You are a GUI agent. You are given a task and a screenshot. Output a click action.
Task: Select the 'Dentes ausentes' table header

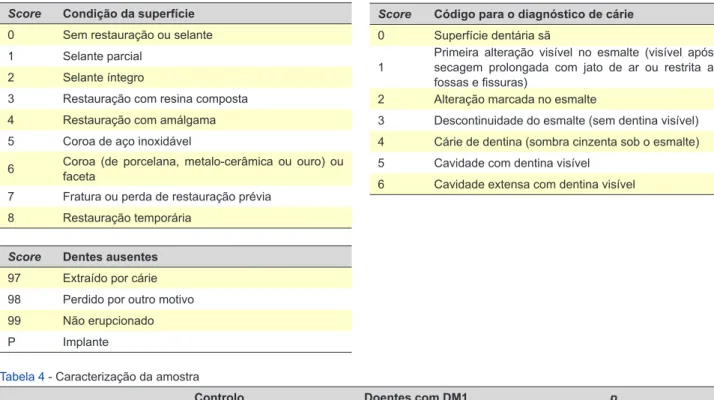click(110, 257)
